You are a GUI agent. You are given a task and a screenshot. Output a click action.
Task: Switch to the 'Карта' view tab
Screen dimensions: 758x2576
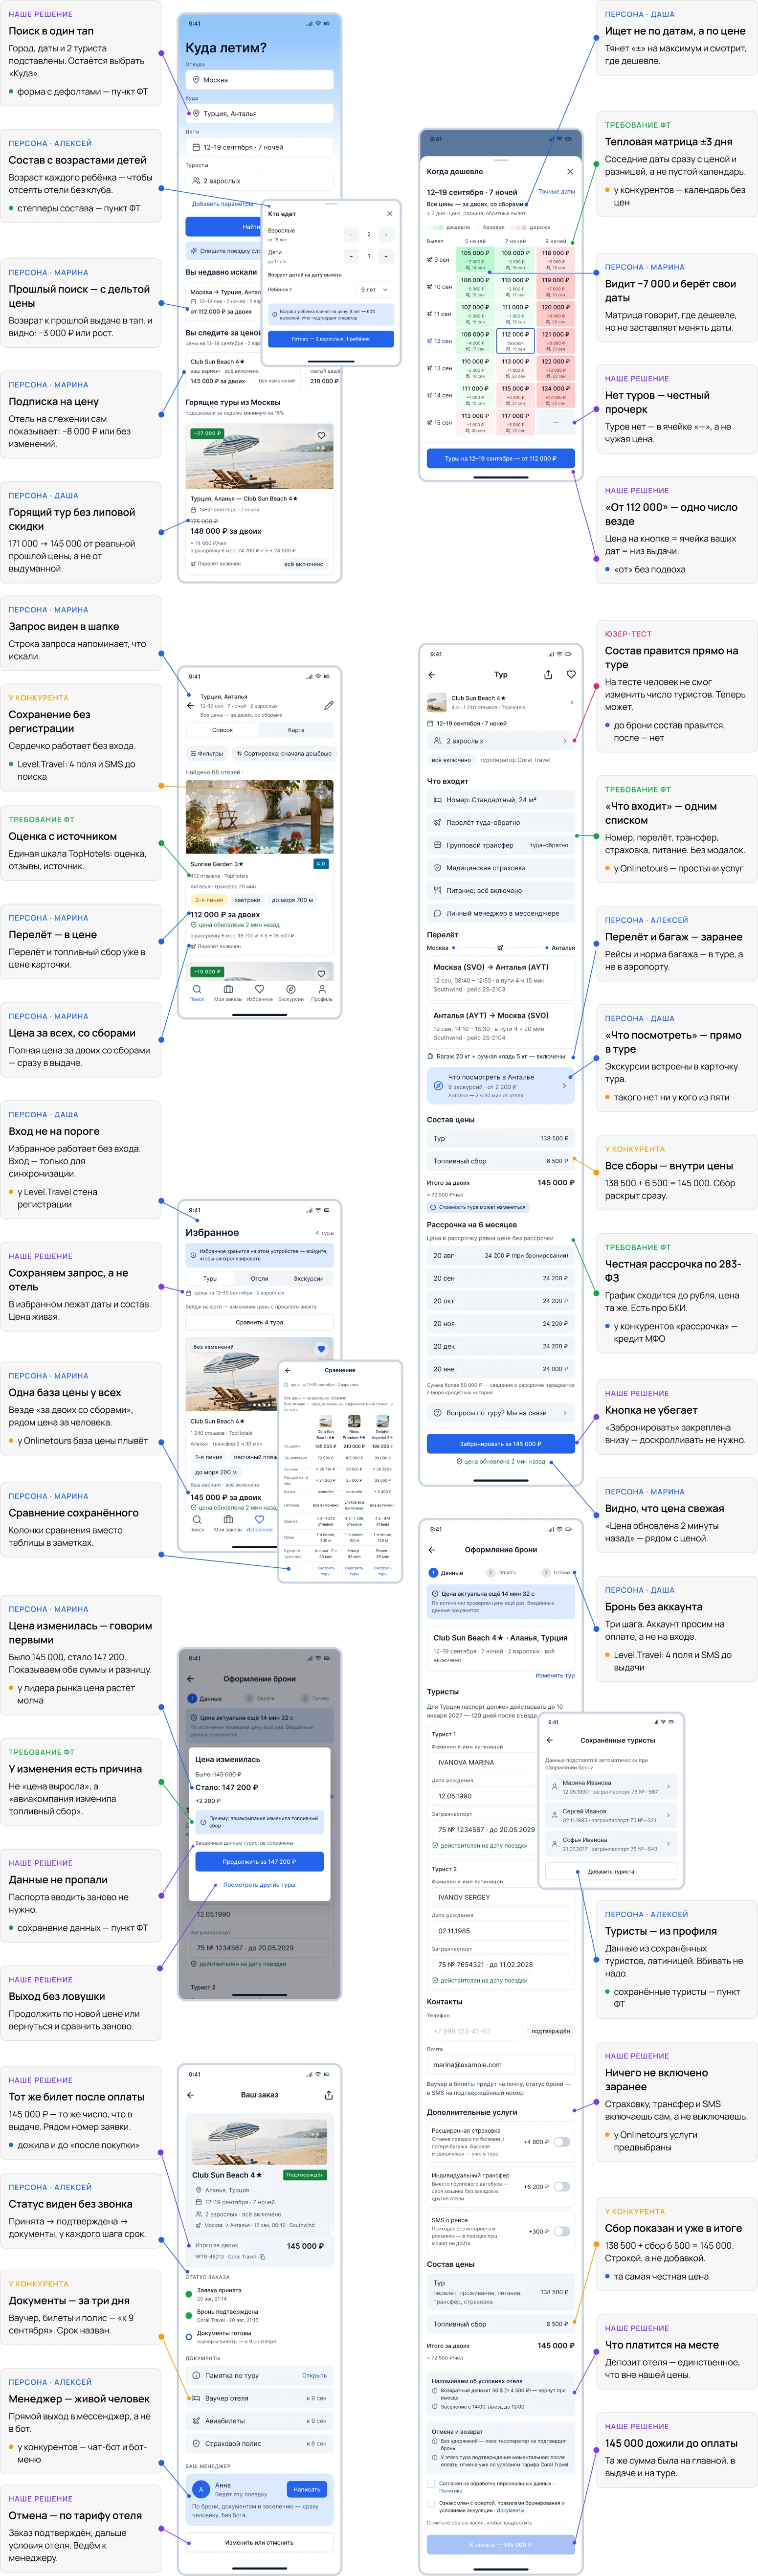click(296, 730)
